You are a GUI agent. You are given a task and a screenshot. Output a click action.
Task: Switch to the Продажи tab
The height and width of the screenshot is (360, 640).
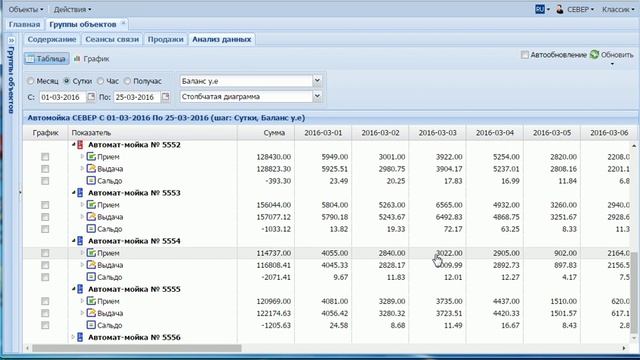pos(165,39)
